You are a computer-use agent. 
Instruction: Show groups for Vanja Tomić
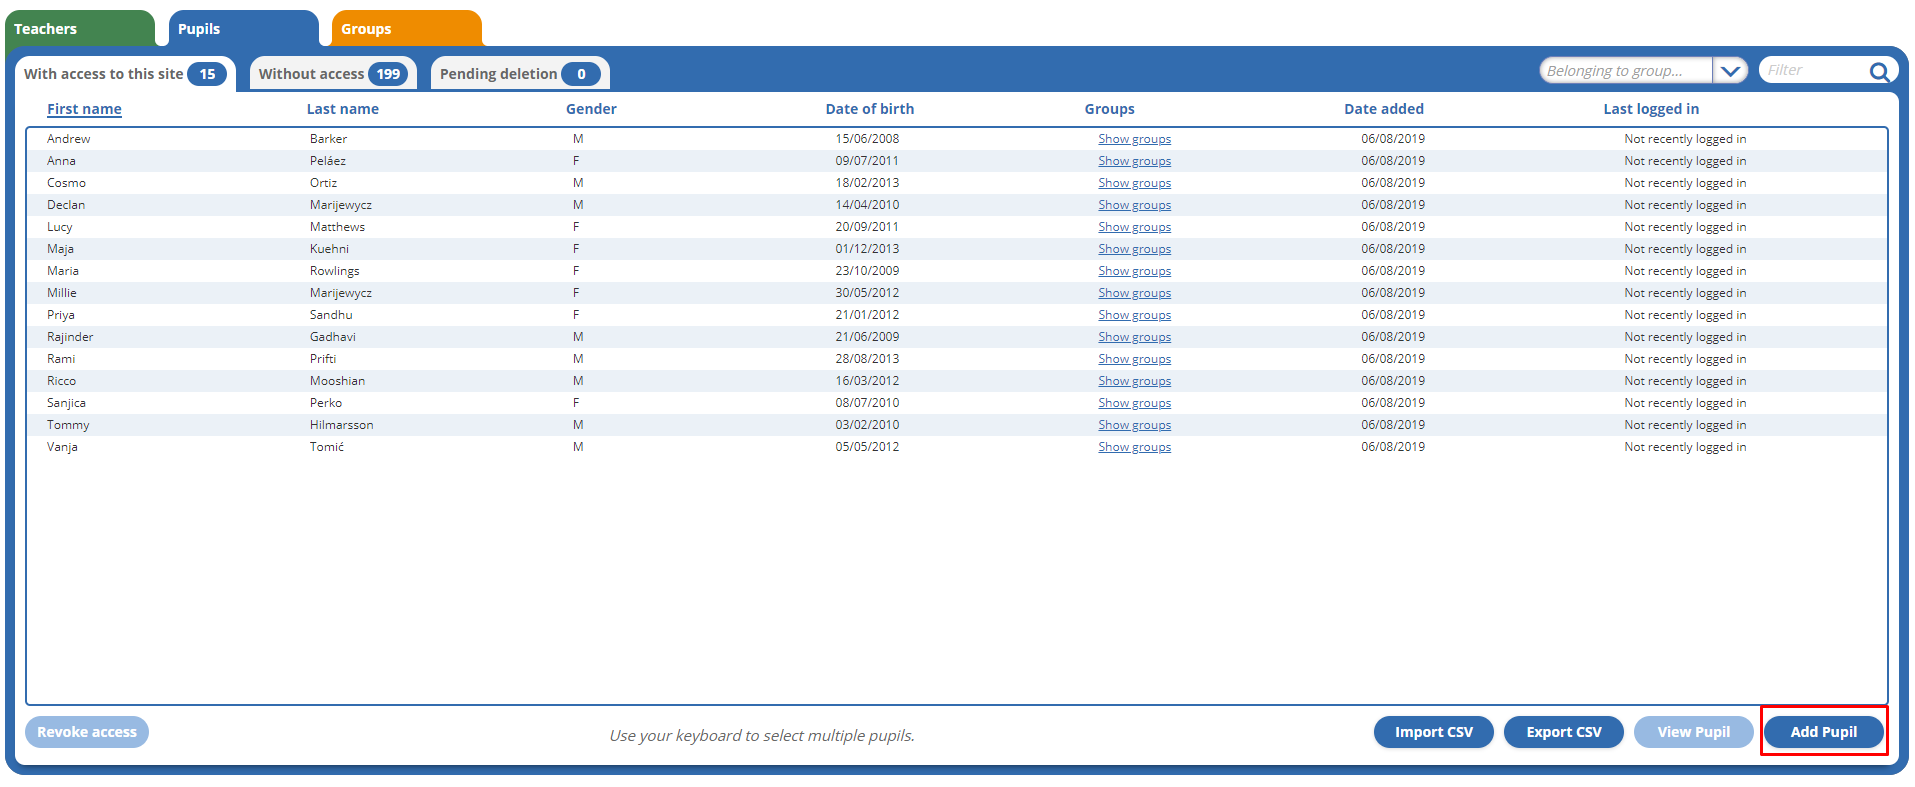[x=1134, y=447]
